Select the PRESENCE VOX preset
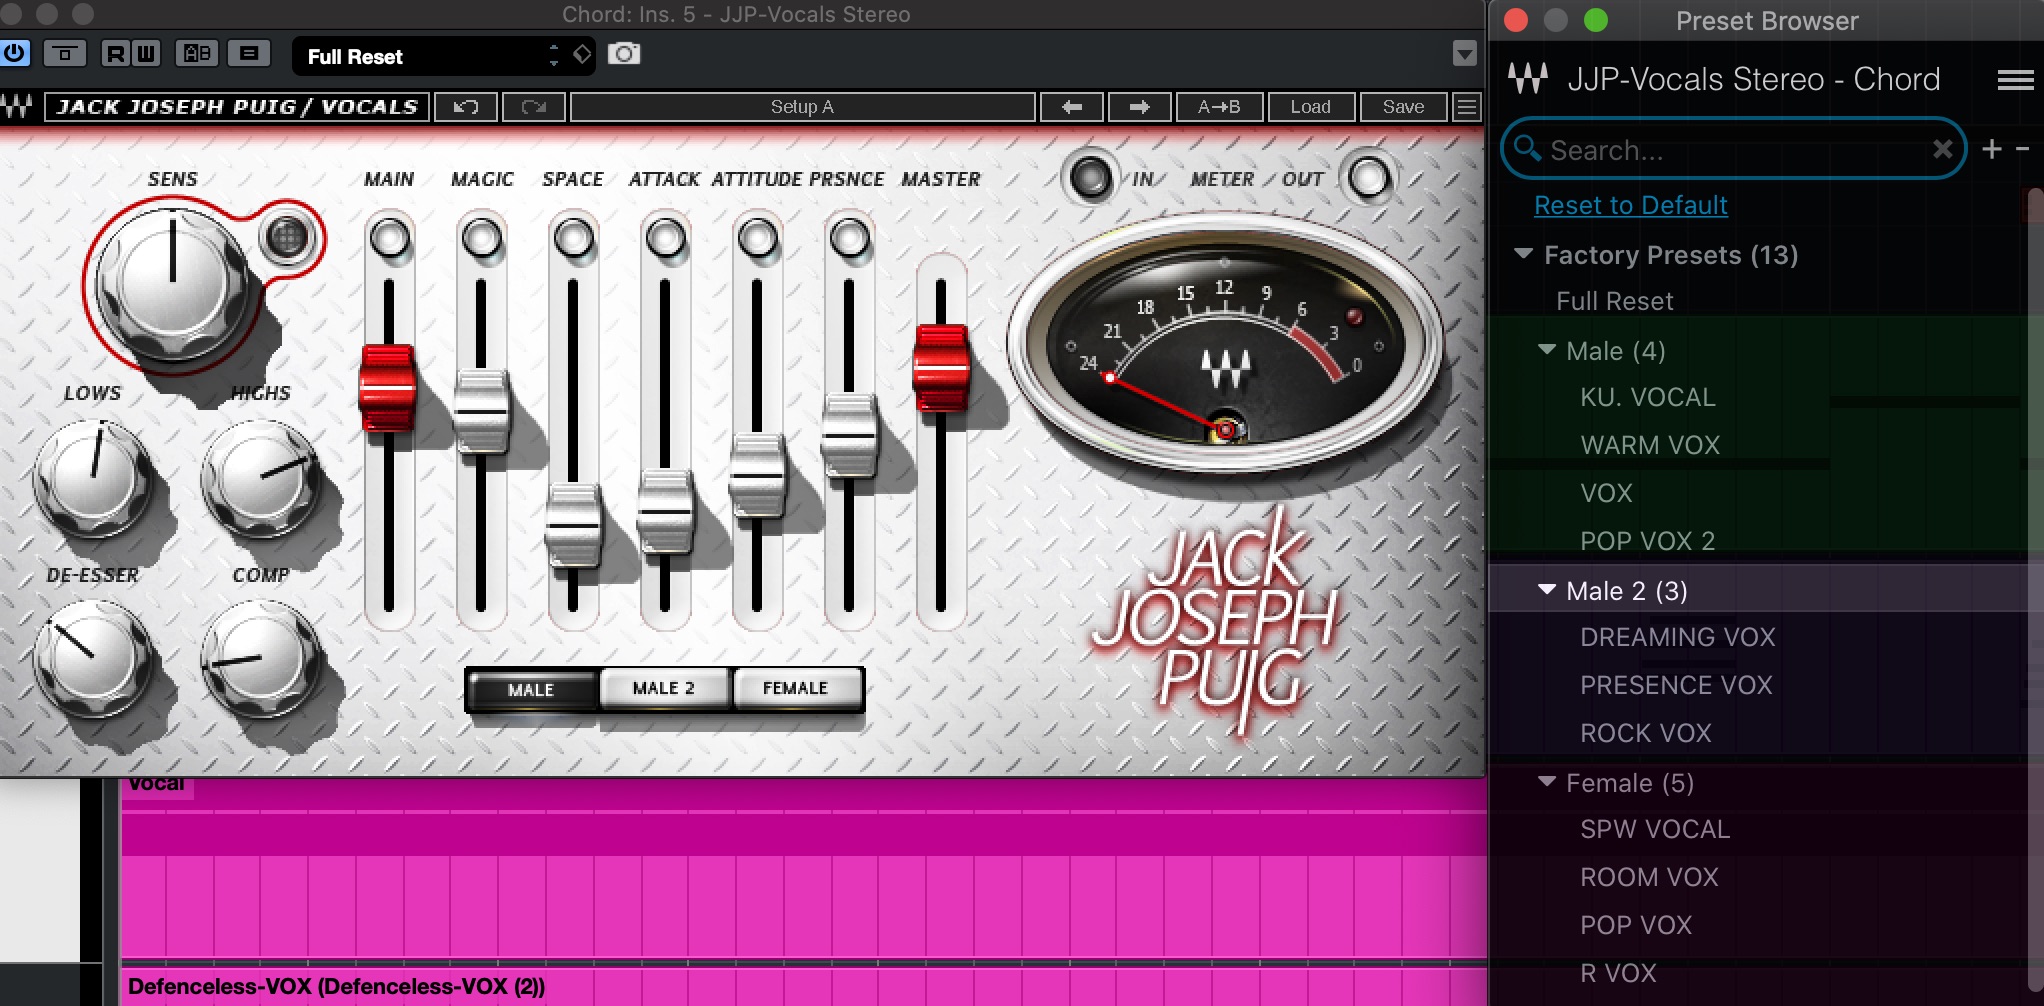This screenshot has height=1006, width=2044. pos(1676,685)
